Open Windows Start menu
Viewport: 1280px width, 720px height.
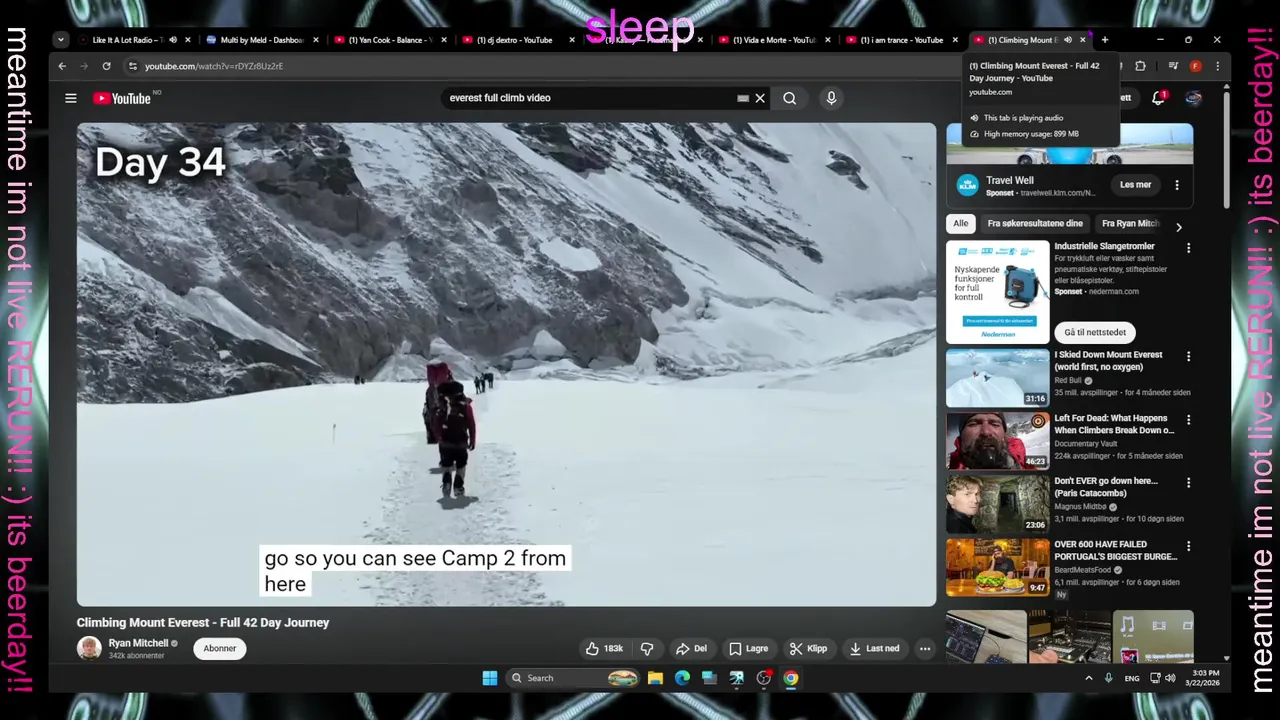tap(490, 678)
